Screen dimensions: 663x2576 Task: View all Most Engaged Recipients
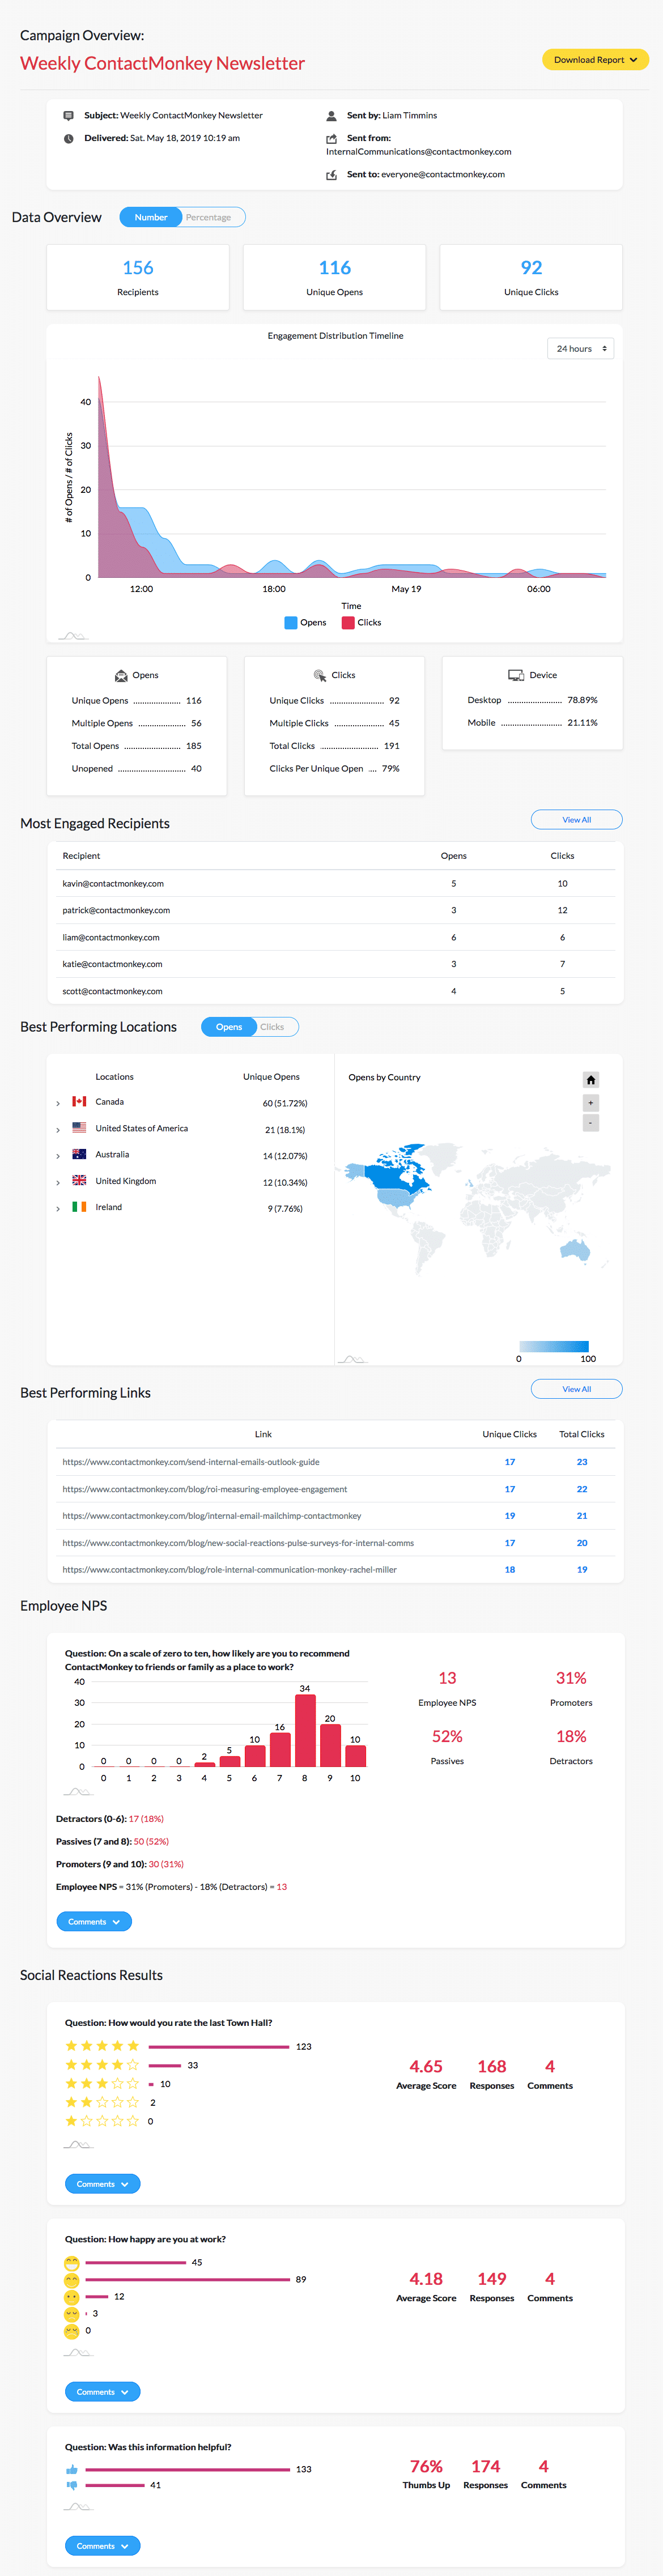coord(576,820)
